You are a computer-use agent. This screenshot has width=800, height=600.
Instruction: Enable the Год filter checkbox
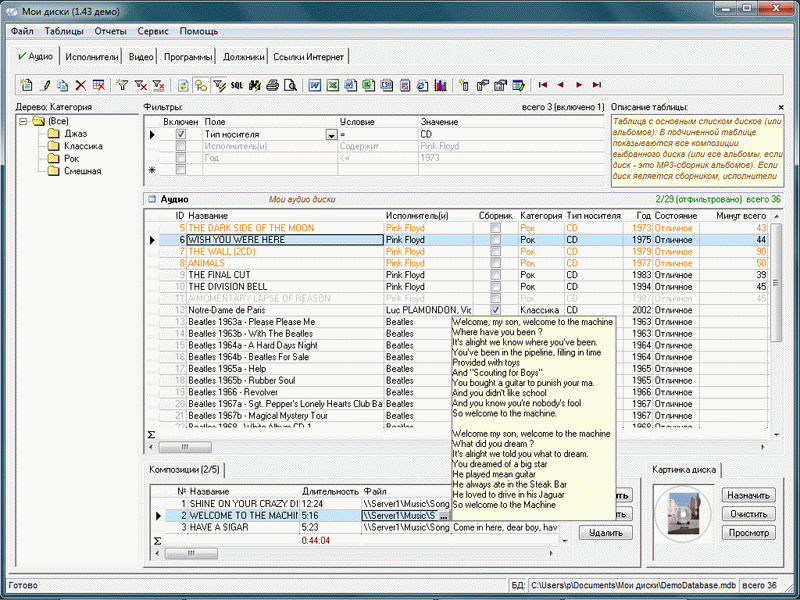[x=181, y=158]
